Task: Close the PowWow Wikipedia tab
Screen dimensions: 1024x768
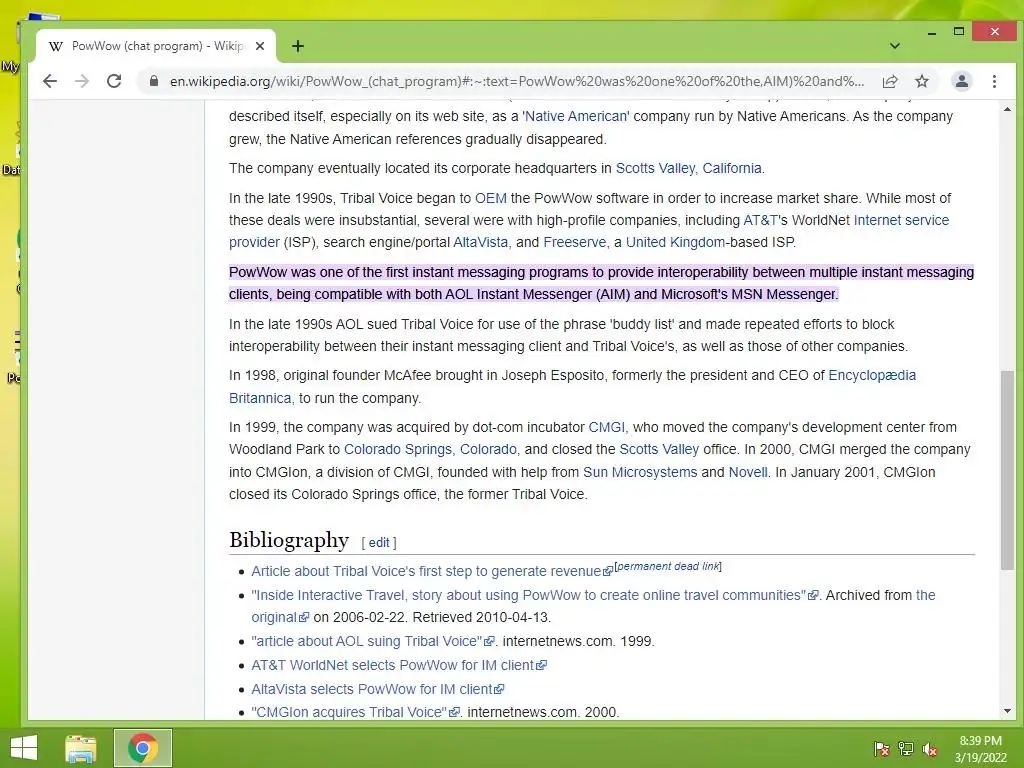Action: (x=260, y=46)
